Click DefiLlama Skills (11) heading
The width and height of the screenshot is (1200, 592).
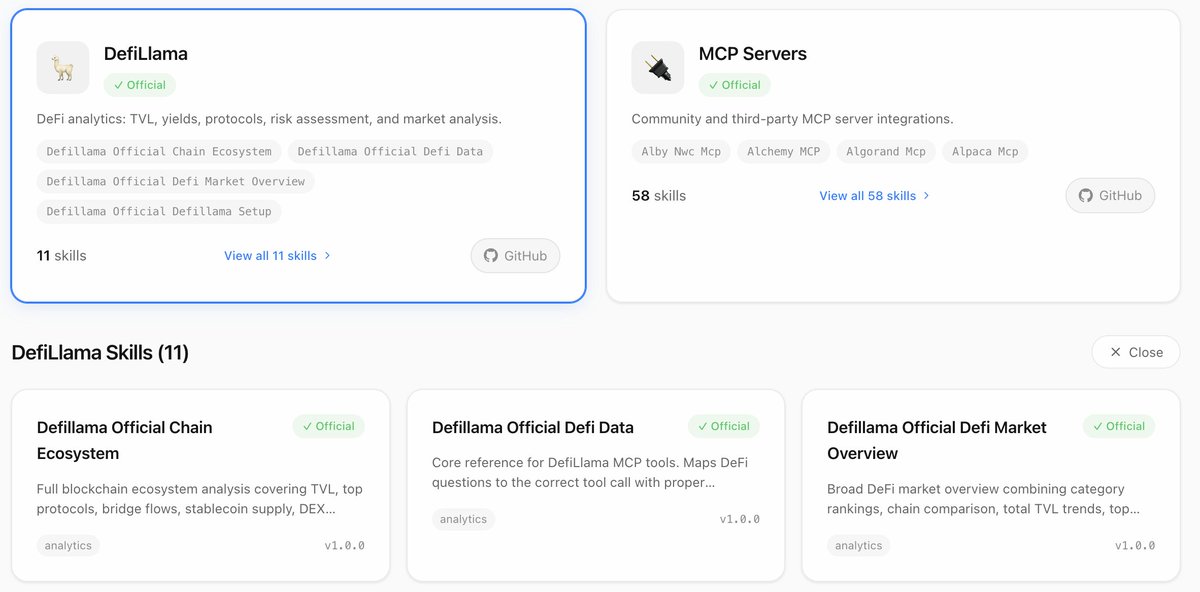[100, 352]
